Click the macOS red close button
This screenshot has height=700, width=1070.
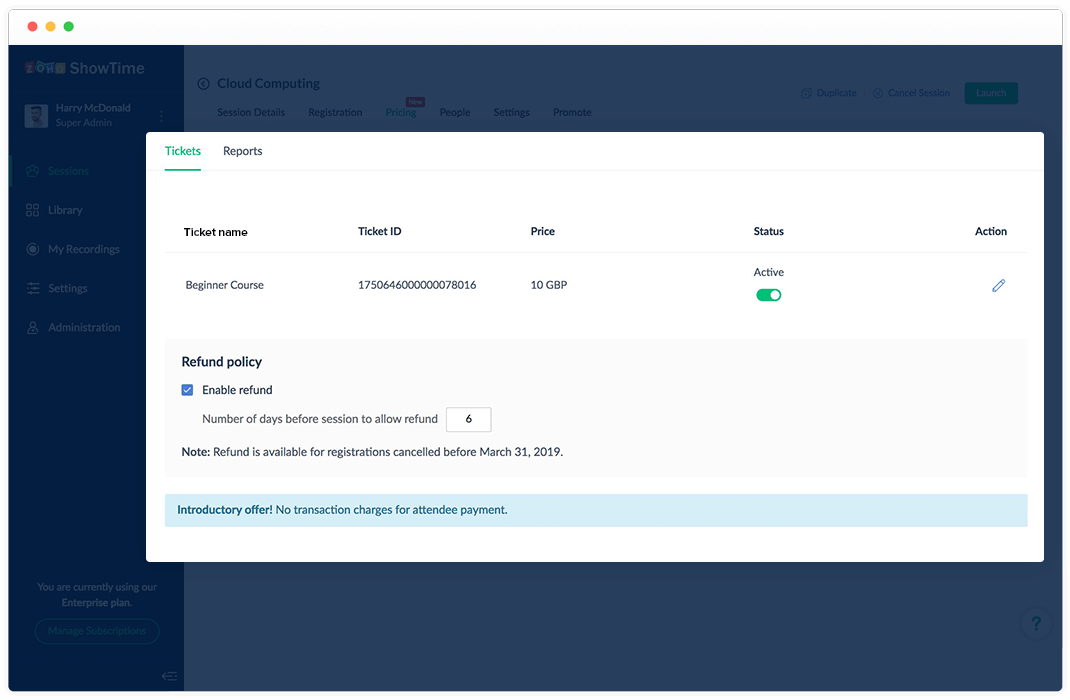tap(32, 27)
